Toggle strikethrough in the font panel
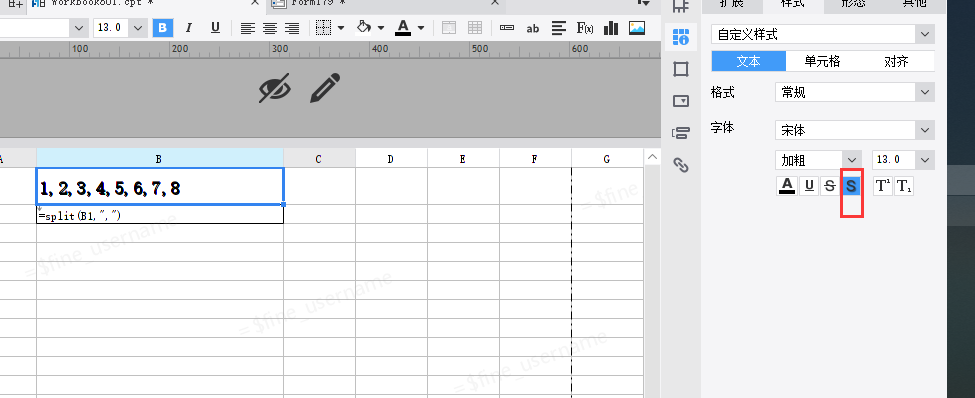 (x=829, y=185)
